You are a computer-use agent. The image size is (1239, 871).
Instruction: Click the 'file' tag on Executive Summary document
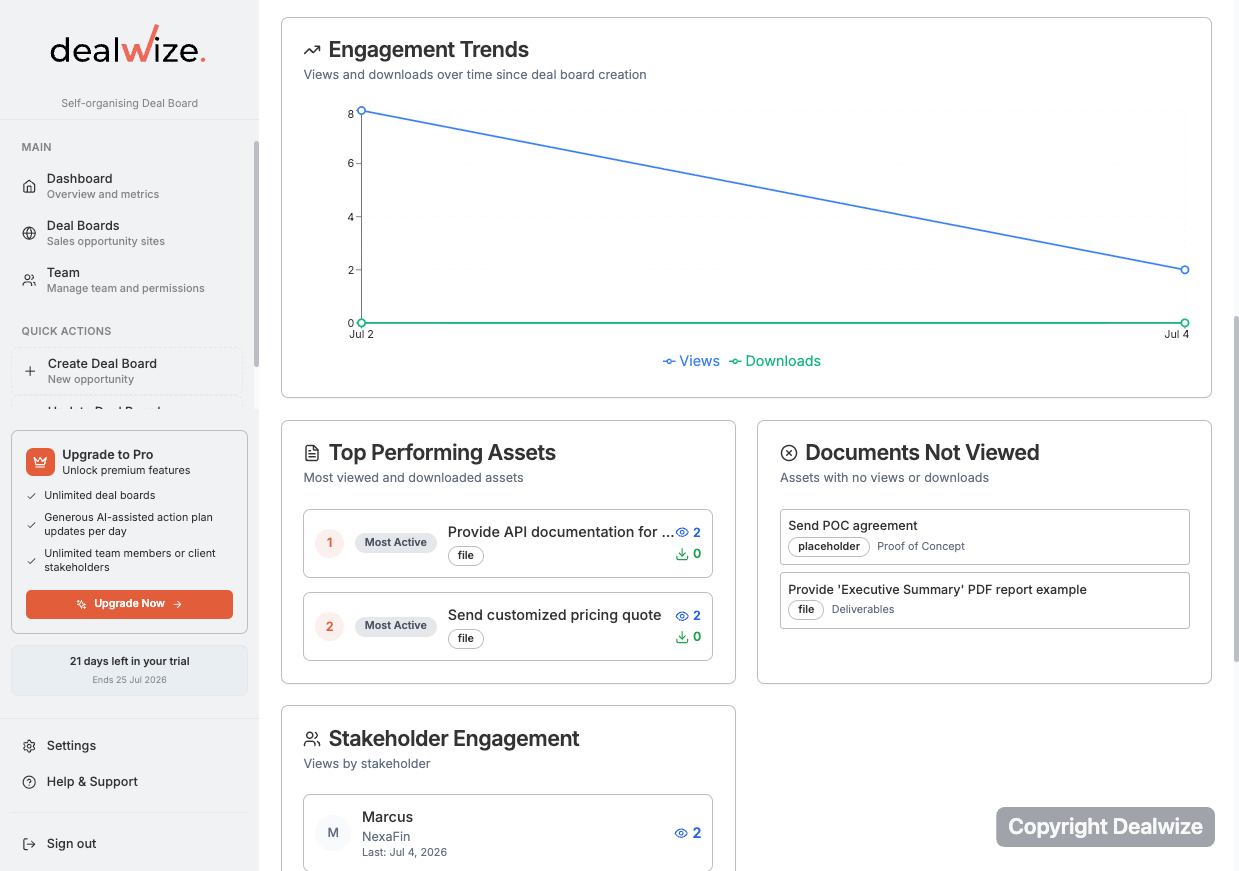(x=806, y=610)
